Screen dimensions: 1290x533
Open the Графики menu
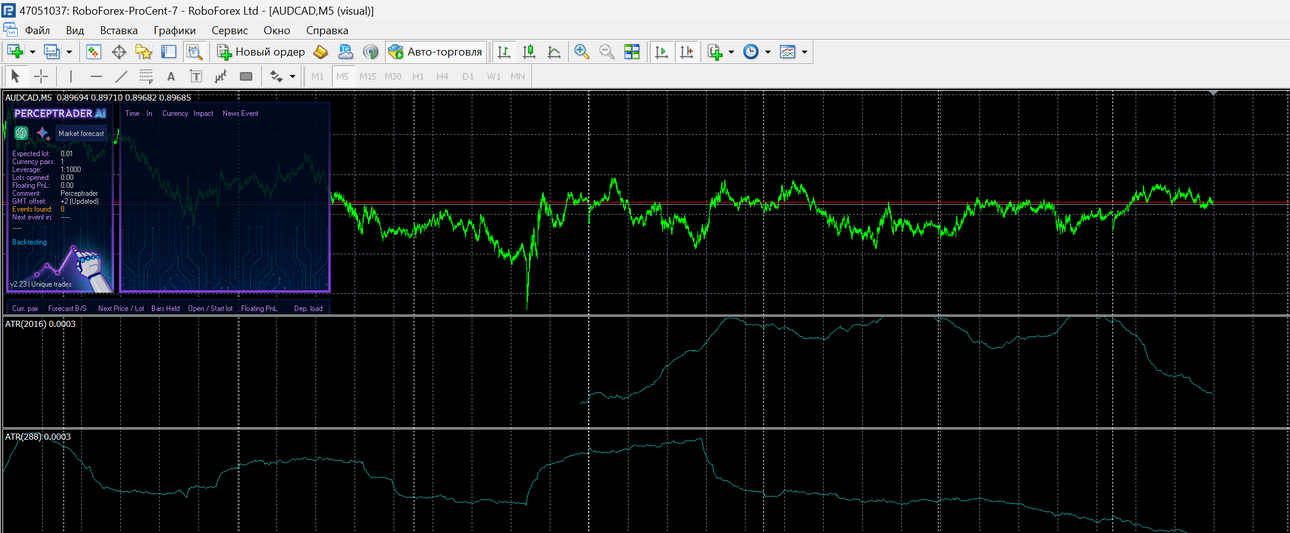[x=174, y=30]
